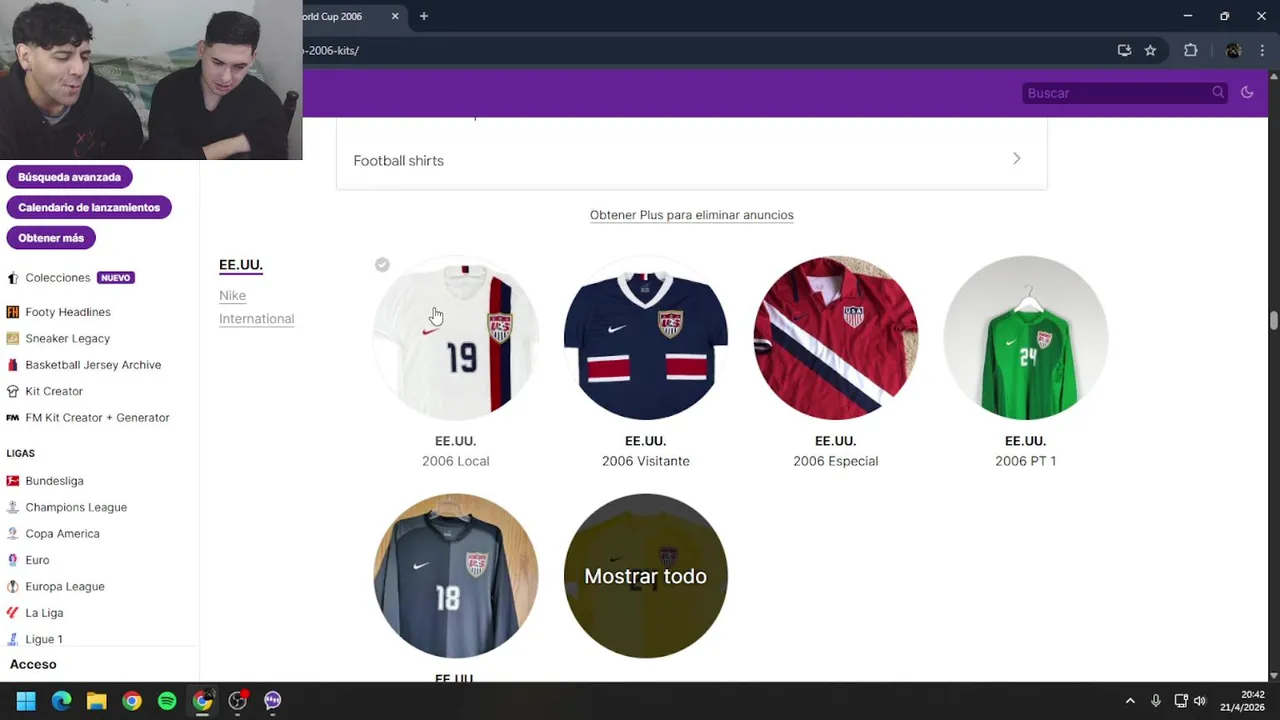1280x720 pixels.
Task: Open Sneaker Legacy link
Action: coord(68,338)
